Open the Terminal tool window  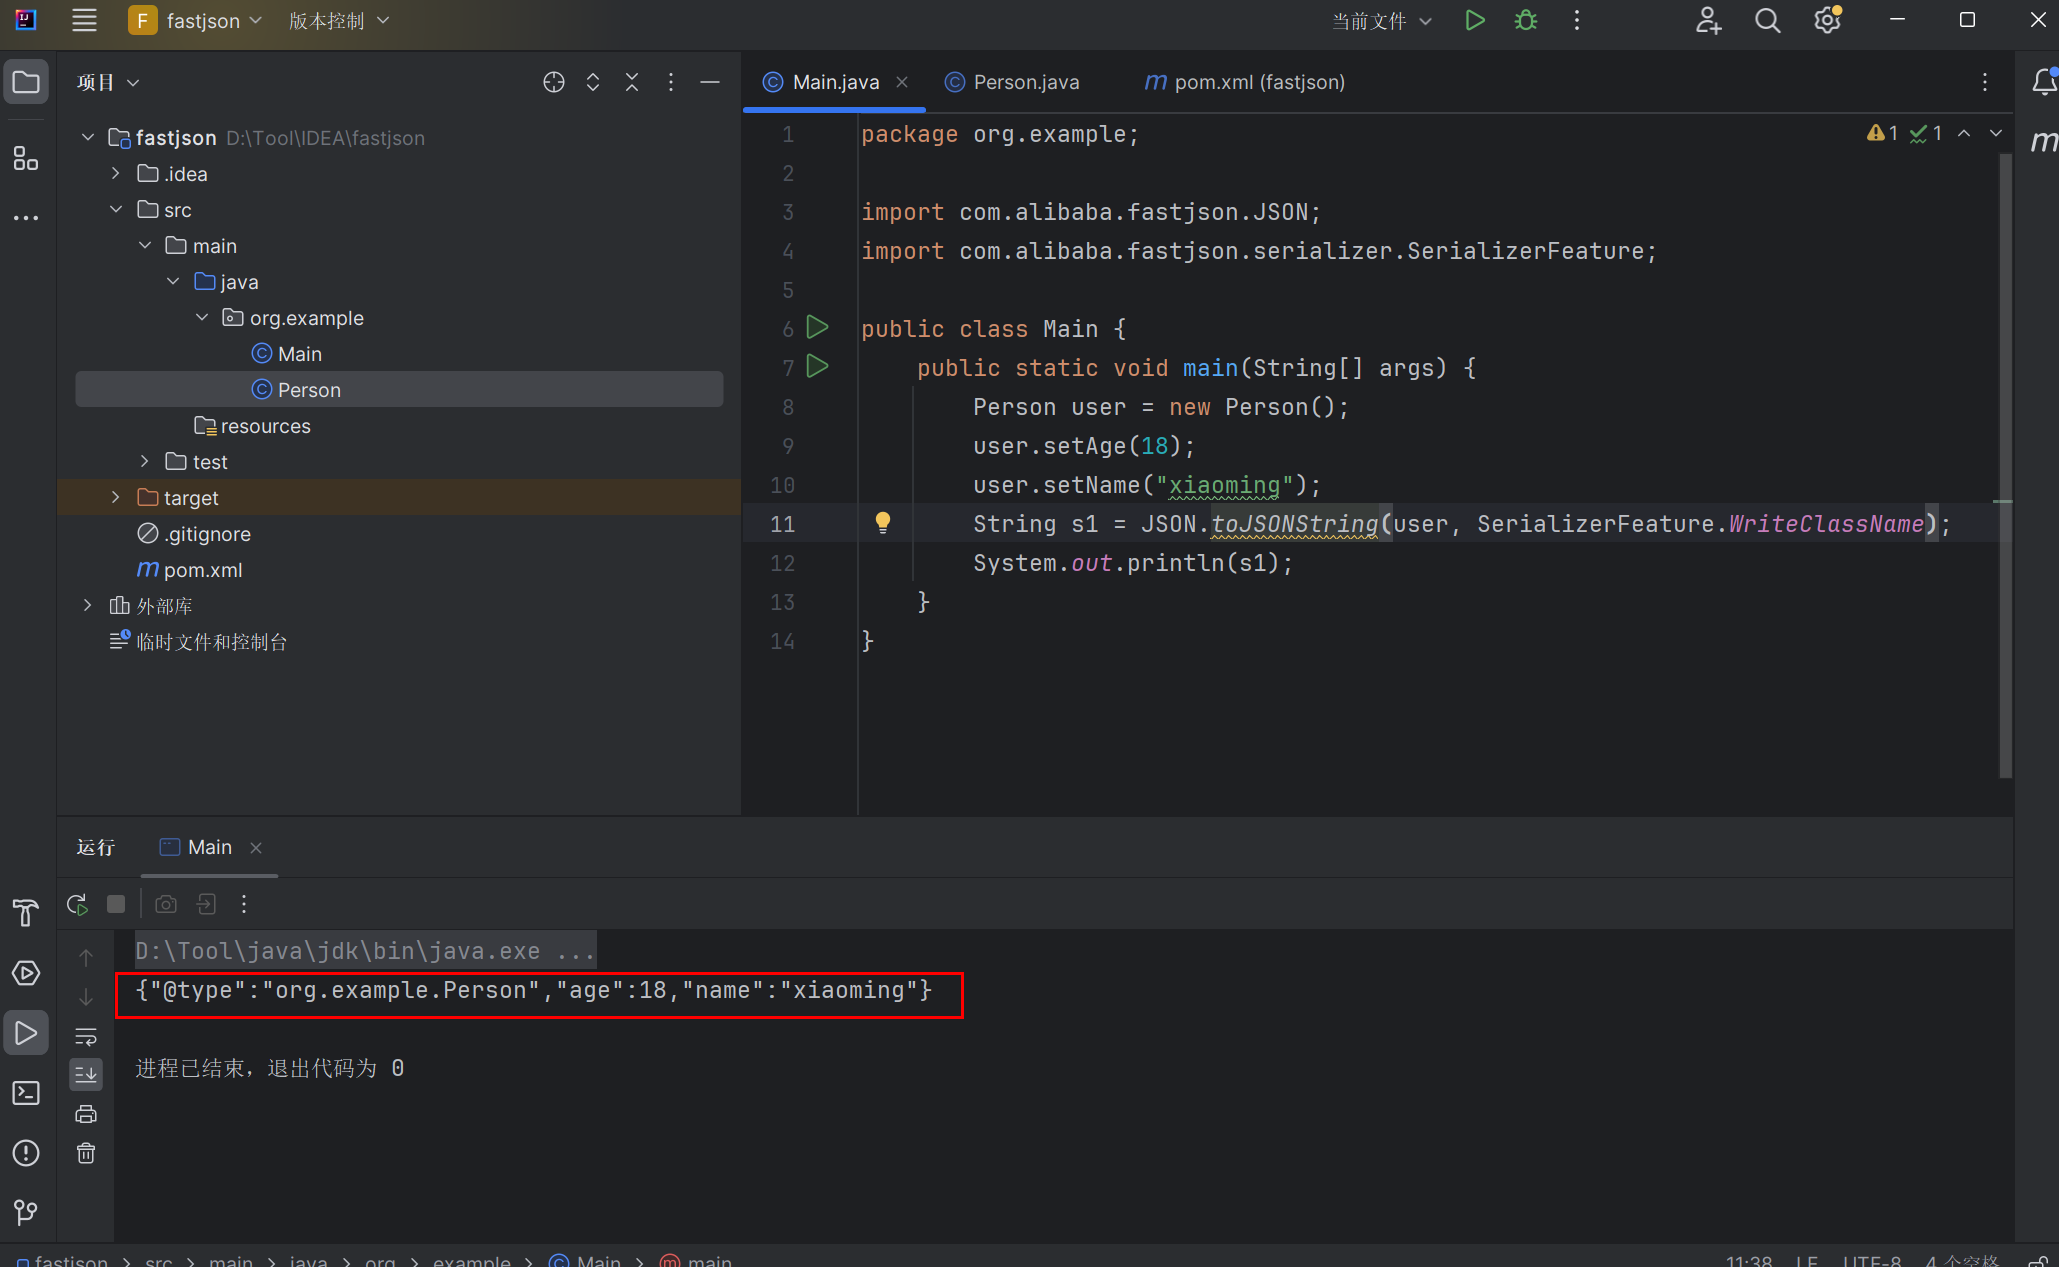(x=26, y=1093)
